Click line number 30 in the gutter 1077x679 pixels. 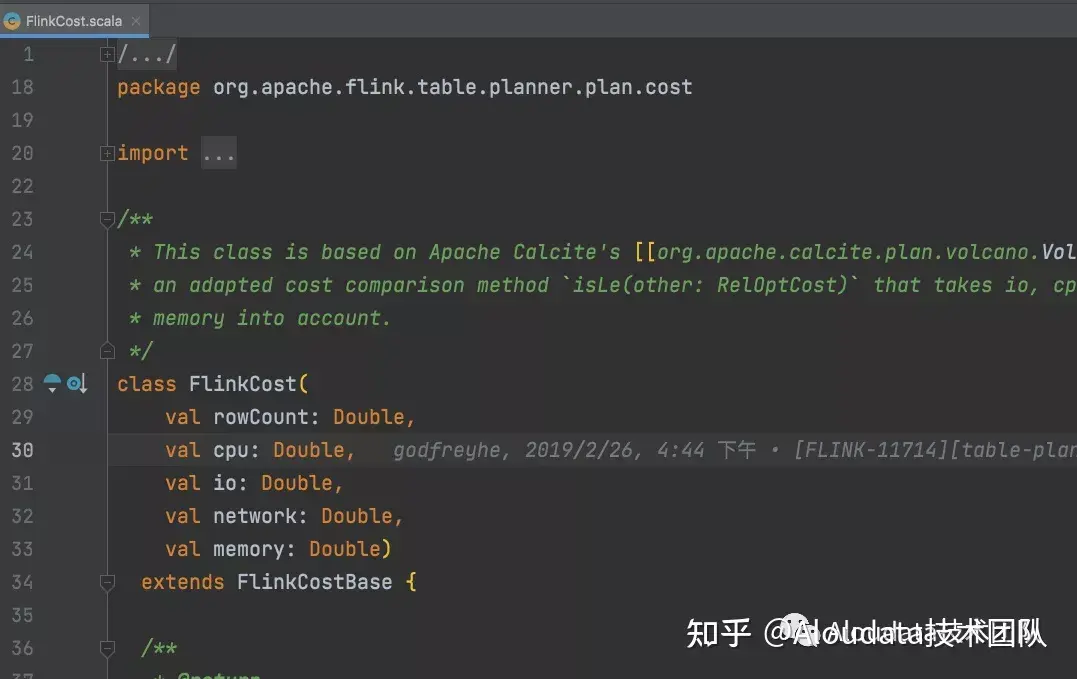coord(22,450)
